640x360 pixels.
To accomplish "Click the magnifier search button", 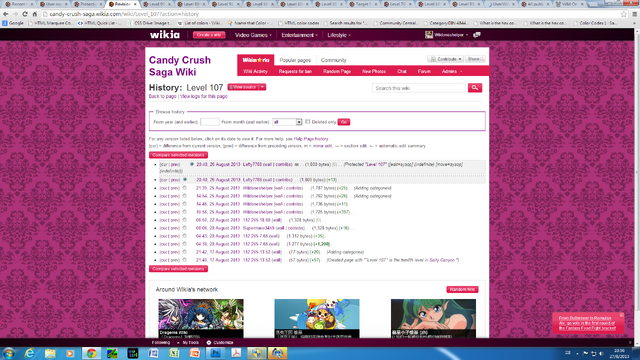I will (x=475, y=88).
